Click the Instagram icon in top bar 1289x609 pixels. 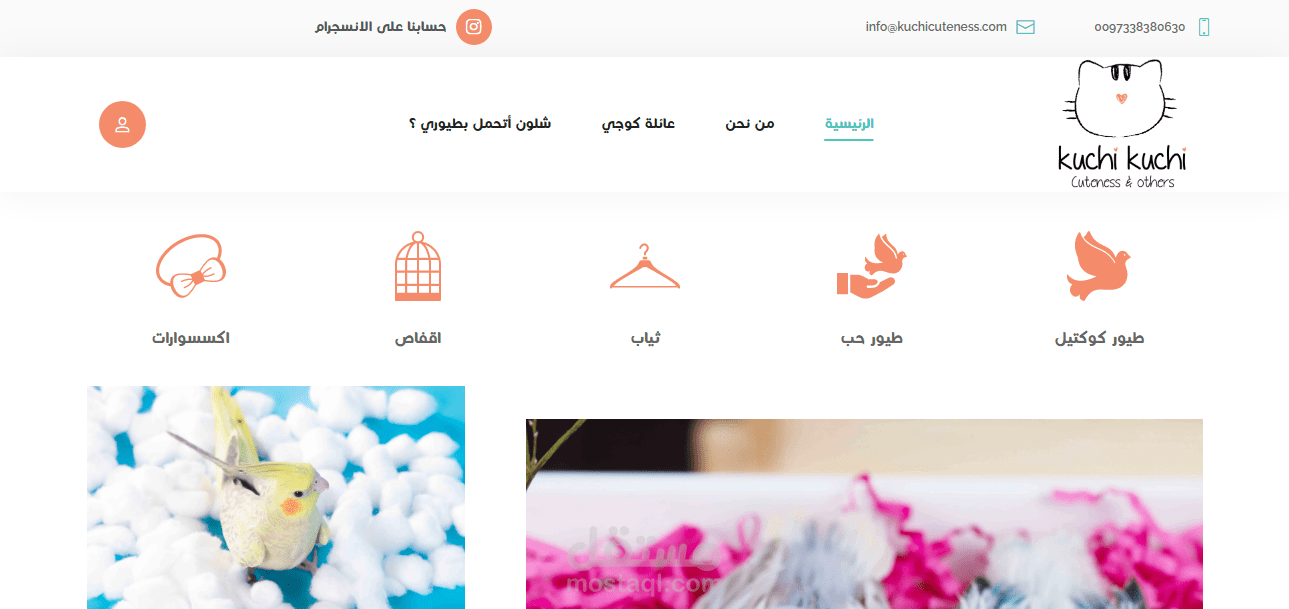click(474, 27)
